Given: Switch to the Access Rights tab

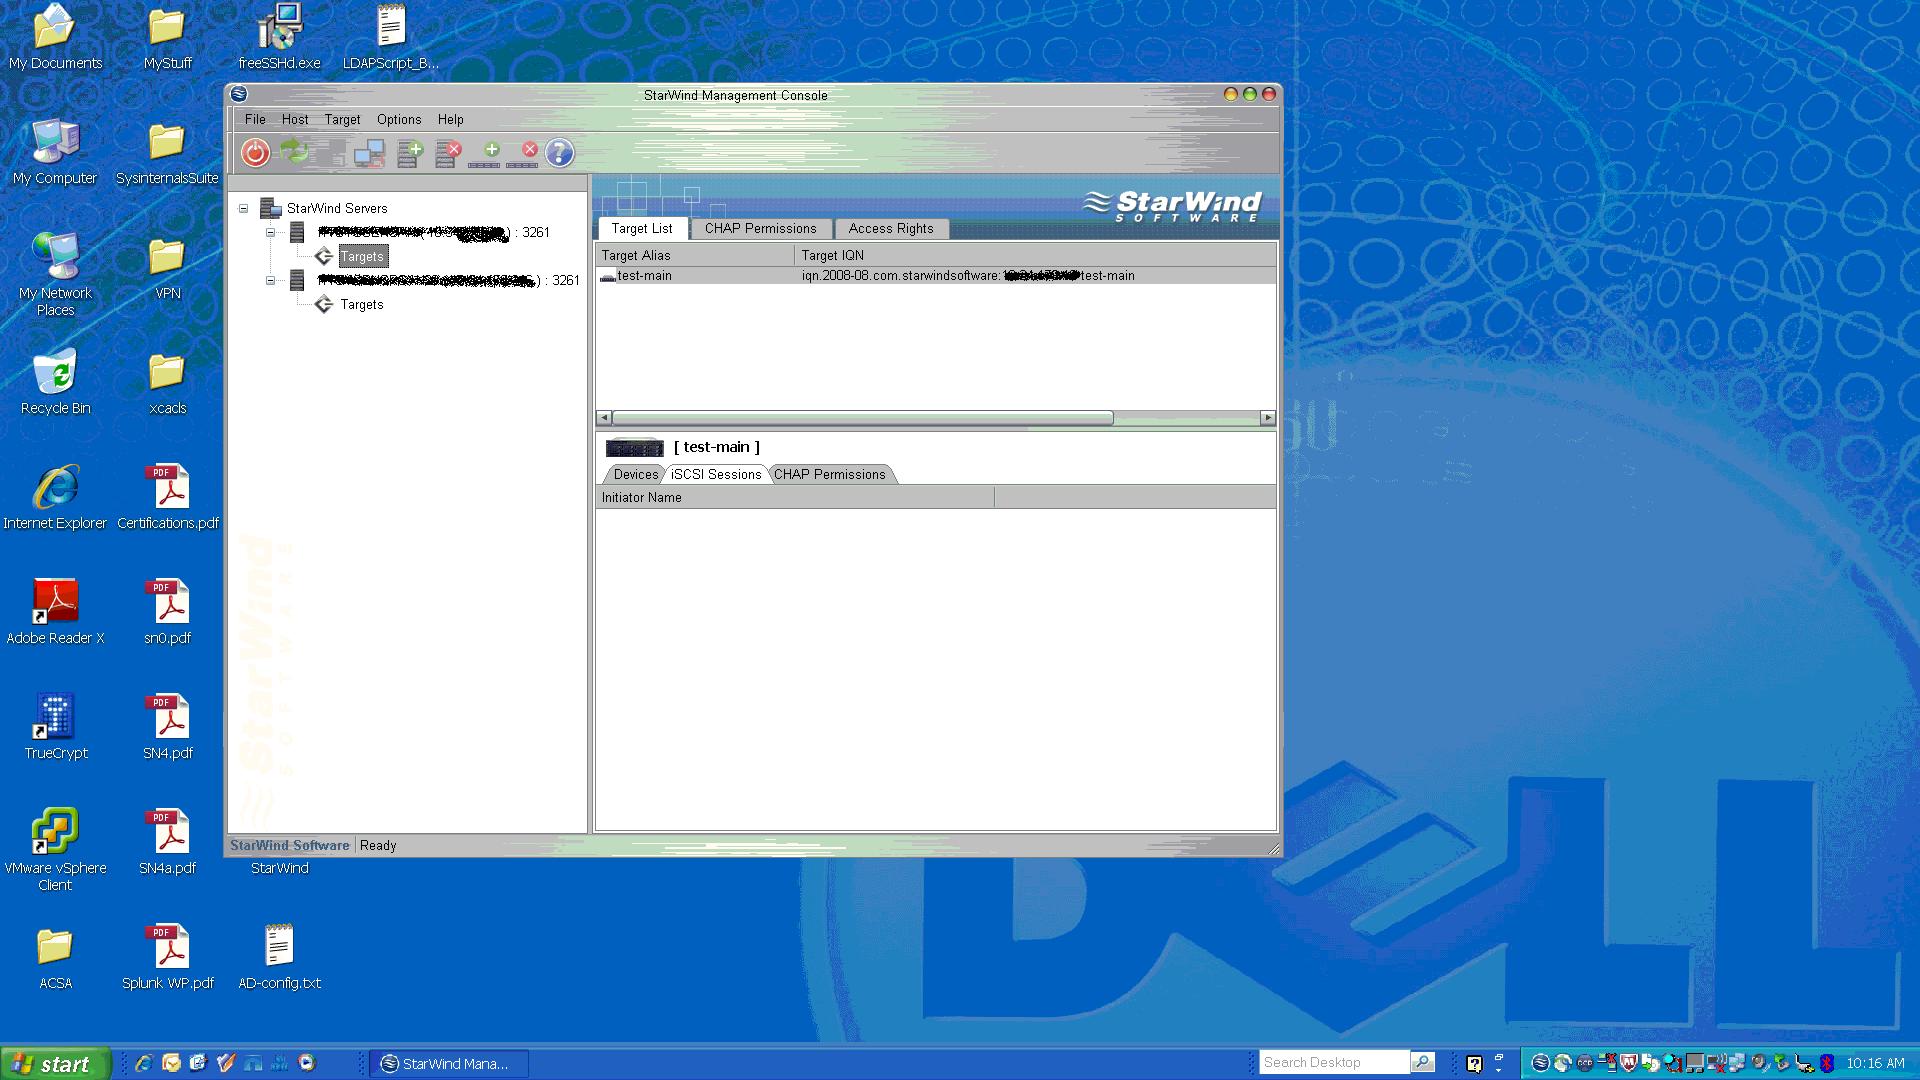Looking at the screenshot, I should [x=891, y=228].
